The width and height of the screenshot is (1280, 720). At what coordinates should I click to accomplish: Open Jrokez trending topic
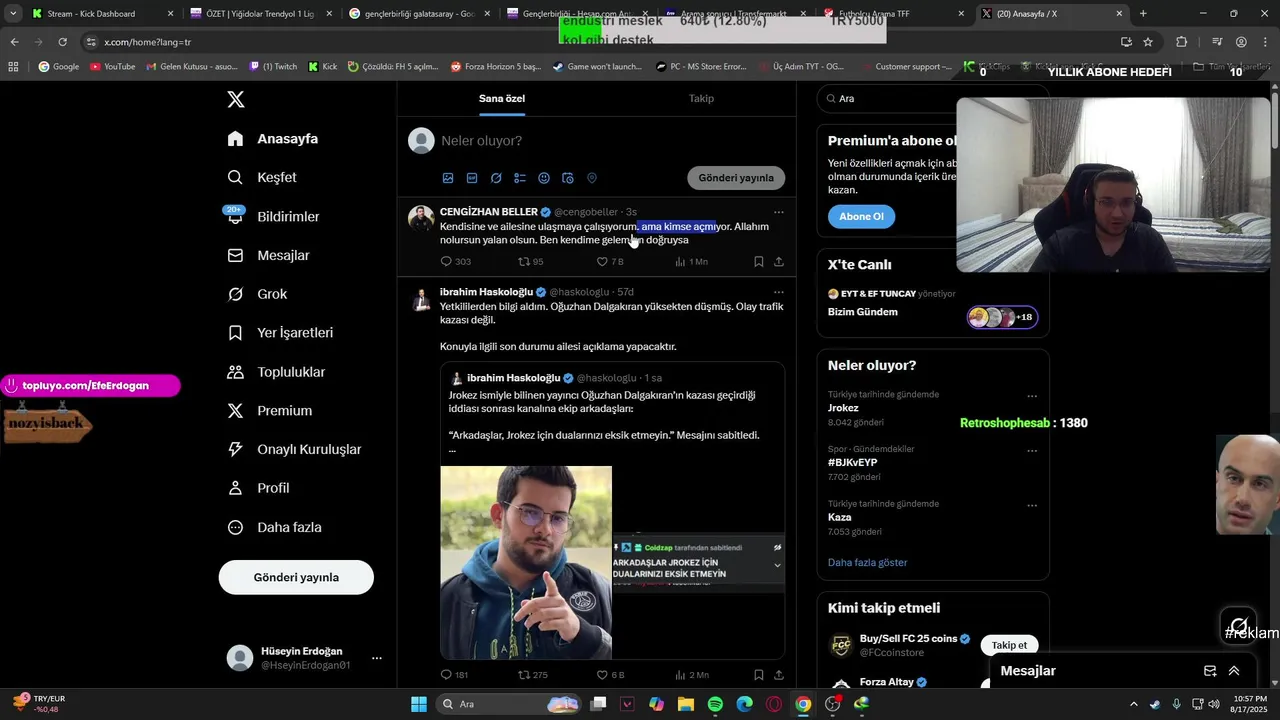coord(843,408)
